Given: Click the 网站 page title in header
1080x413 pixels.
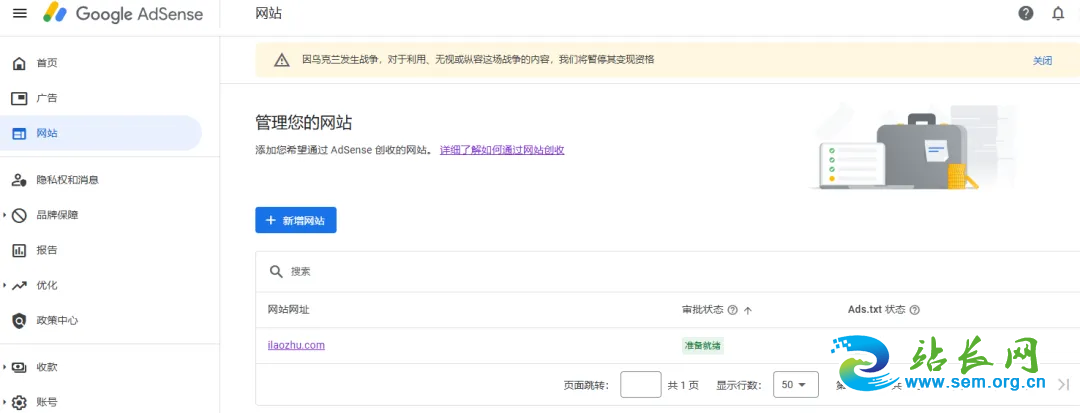Looking at the screenshot, I should (x=269, y=14).
